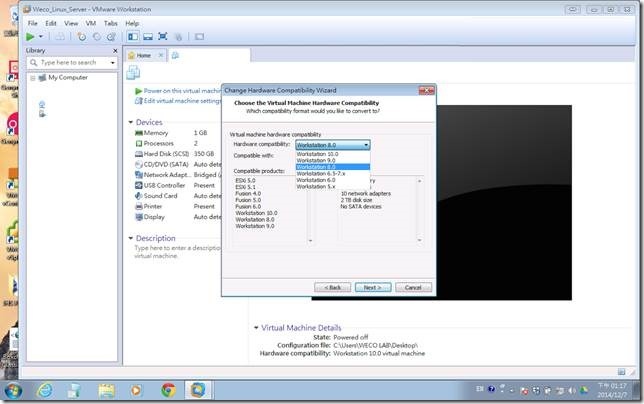Open the View menu
The width and height of the screenshot is (644, 404).
click(x=71, y=23)
